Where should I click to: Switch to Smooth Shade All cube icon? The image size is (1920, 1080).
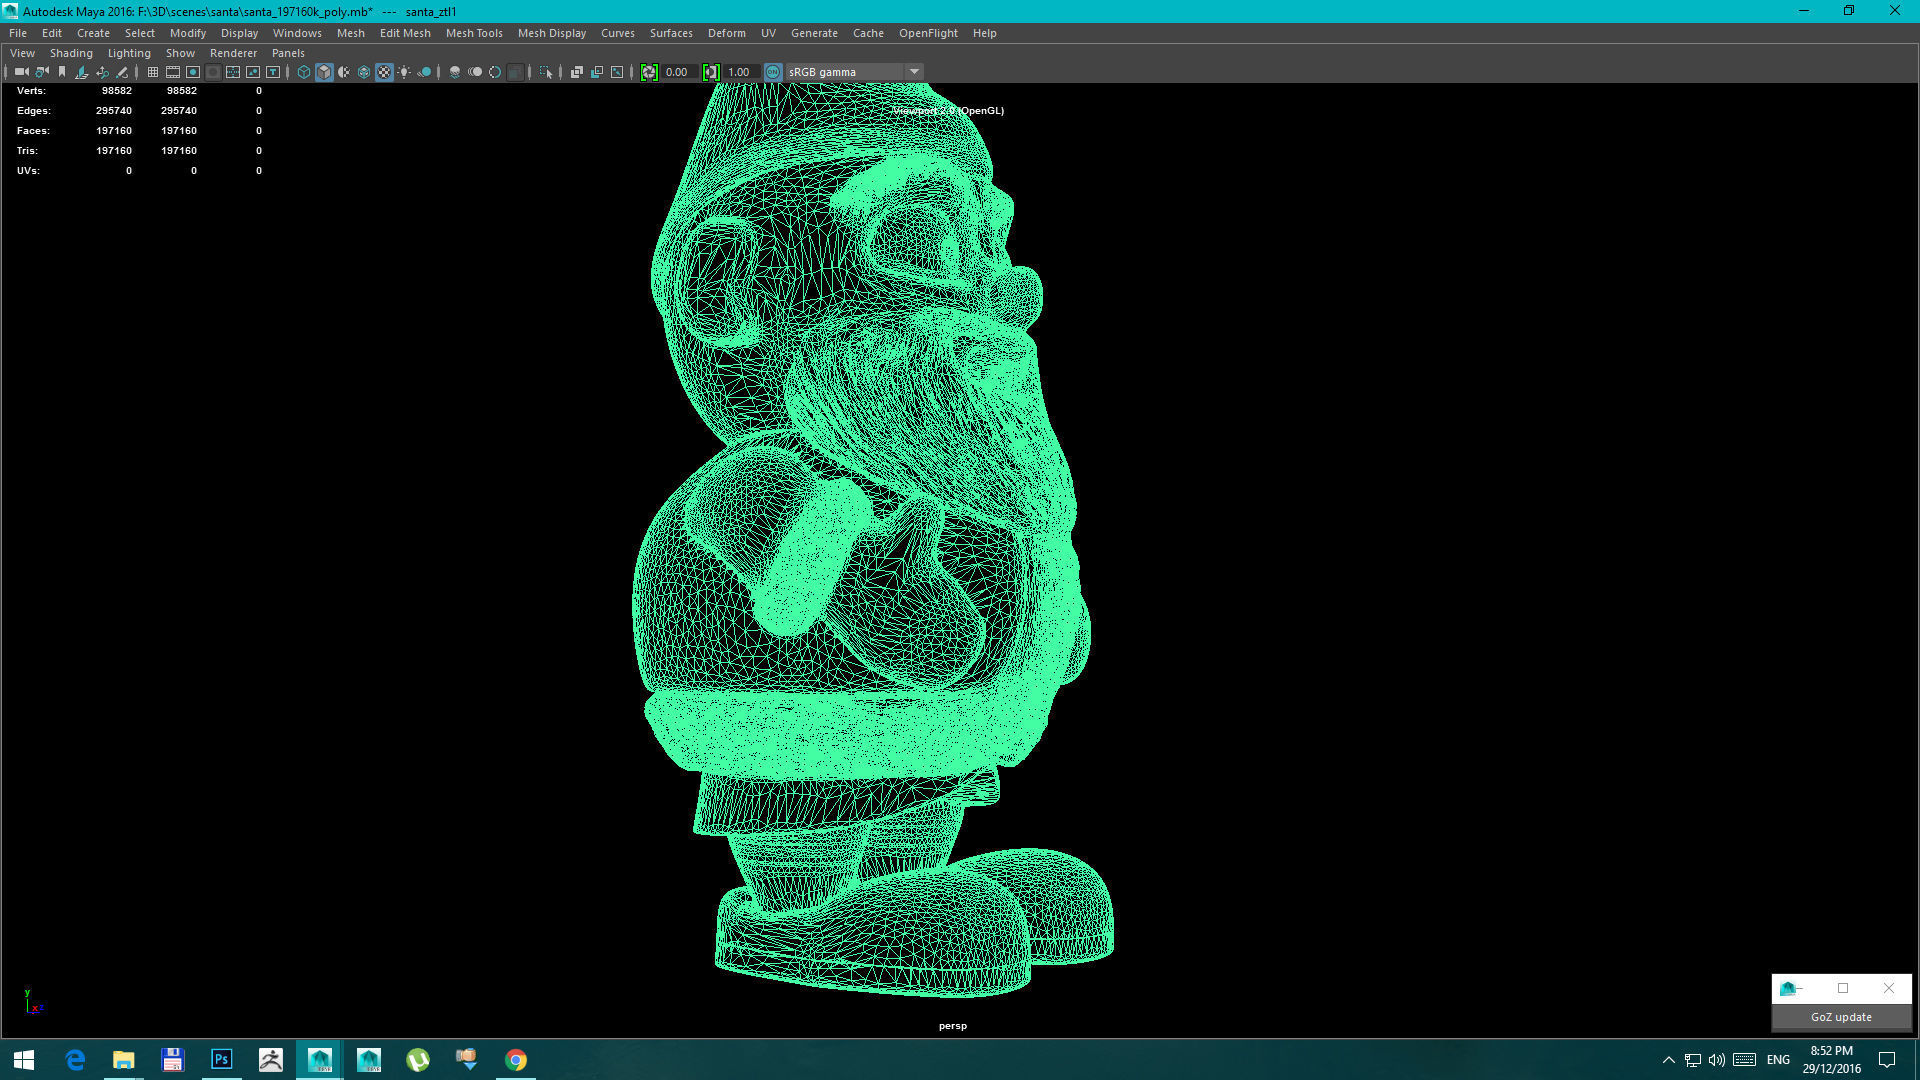pyautogui.click(x=324, y=72)
